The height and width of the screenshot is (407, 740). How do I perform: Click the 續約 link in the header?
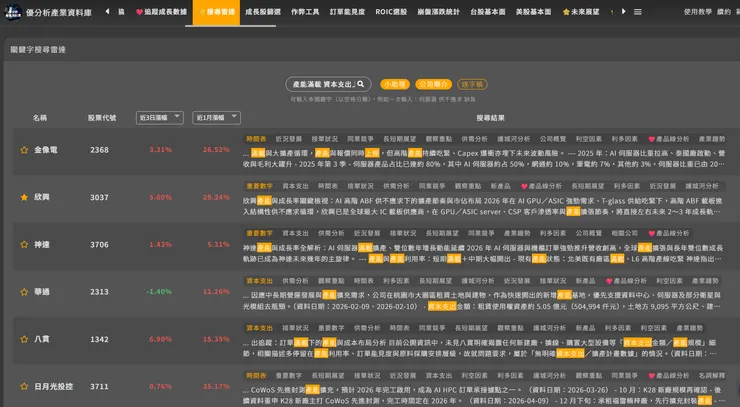click(723, 12)
